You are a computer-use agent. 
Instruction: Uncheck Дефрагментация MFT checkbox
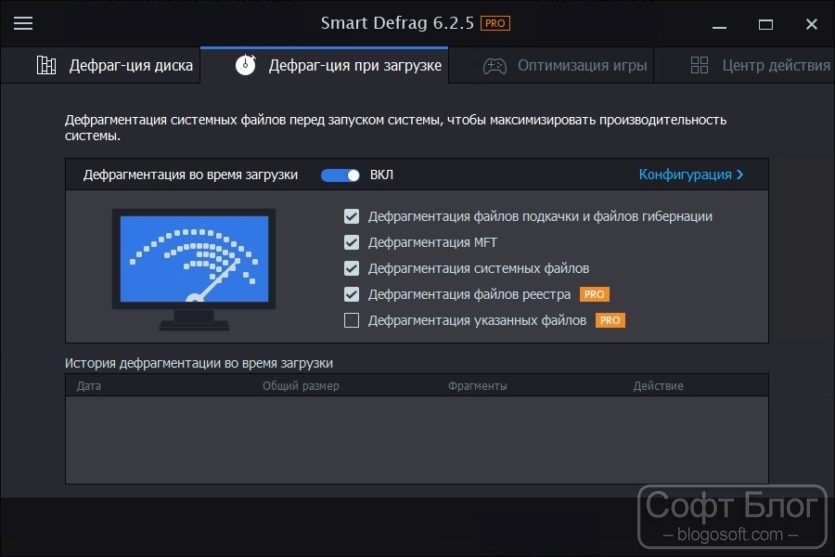351,242
